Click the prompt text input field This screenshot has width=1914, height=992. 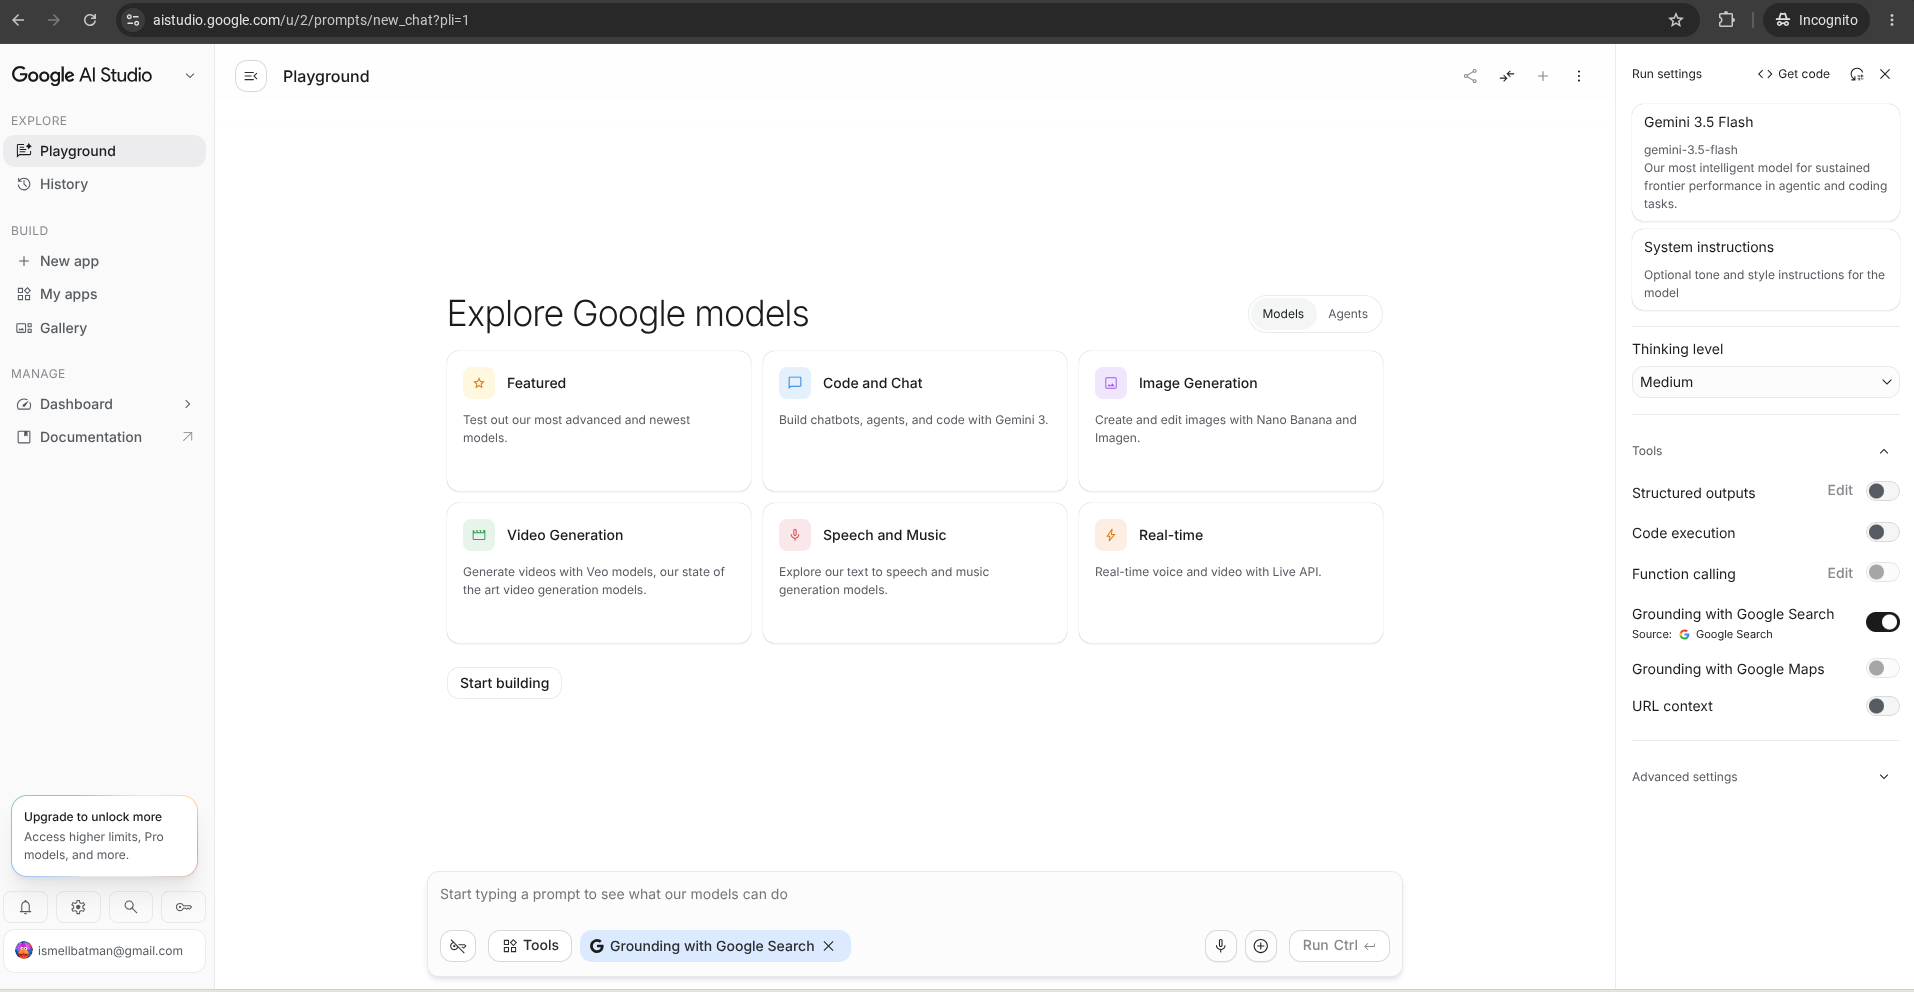914,895
